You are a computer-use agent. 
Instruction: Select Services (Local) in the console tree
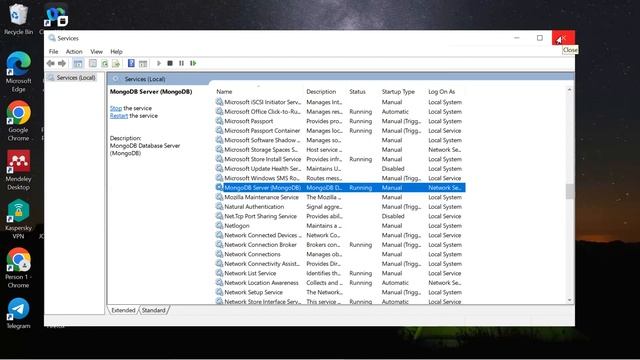(76, 78)
